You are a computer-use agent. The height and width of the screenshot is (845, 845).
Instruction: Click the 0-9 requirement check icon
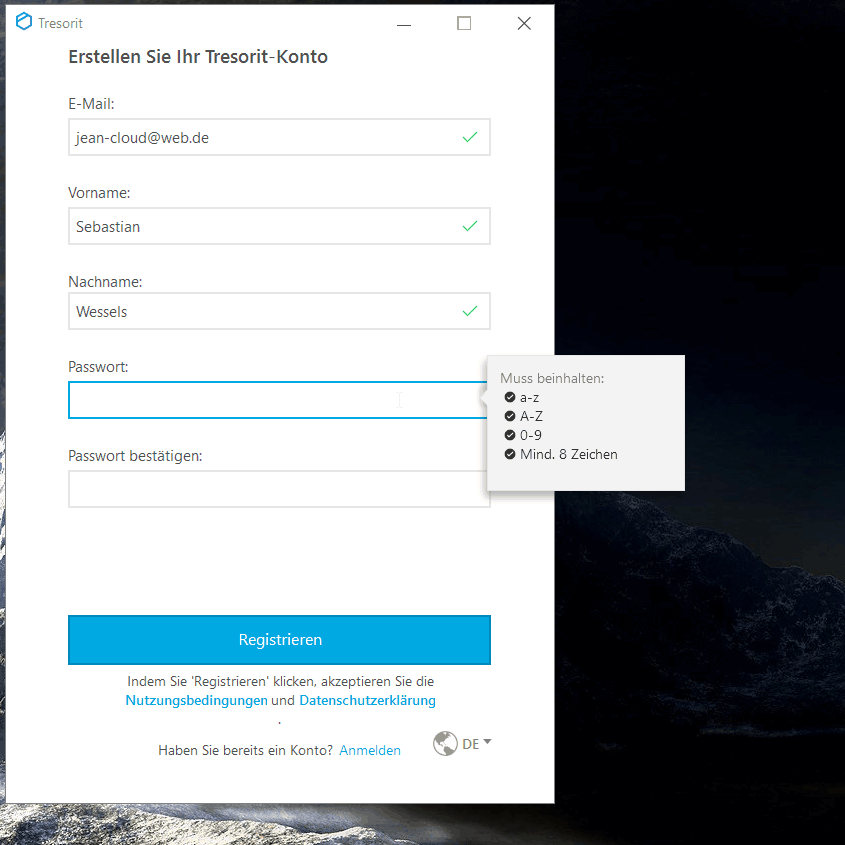tap(510, 435)
